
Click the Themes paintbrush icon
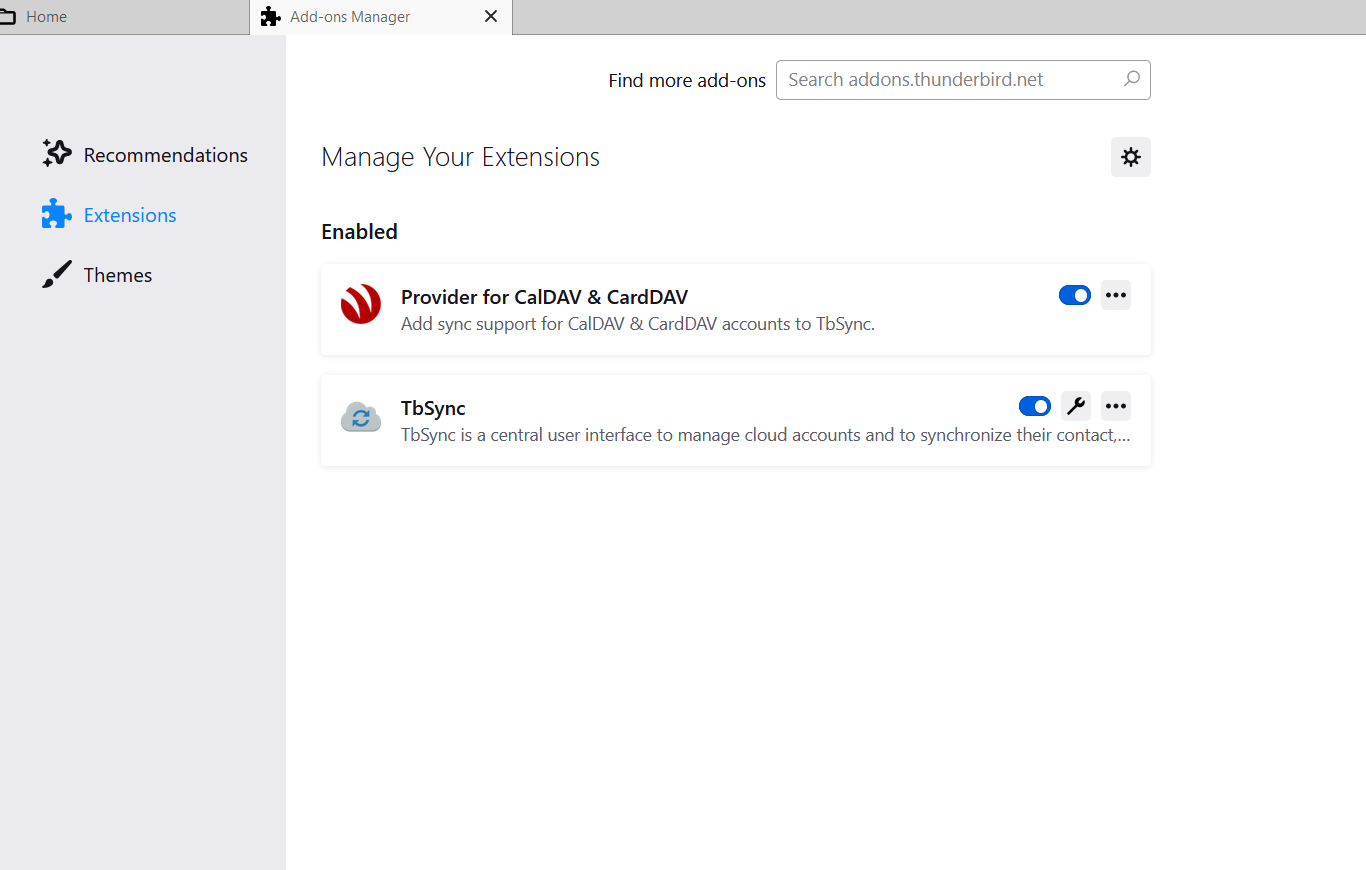tap(57, 274)
